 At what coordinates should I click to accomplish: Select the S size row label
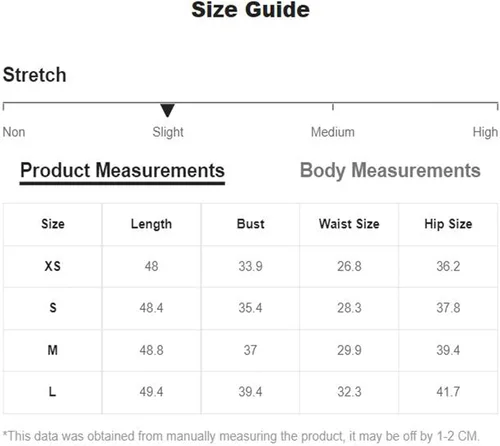pos(53,308)
